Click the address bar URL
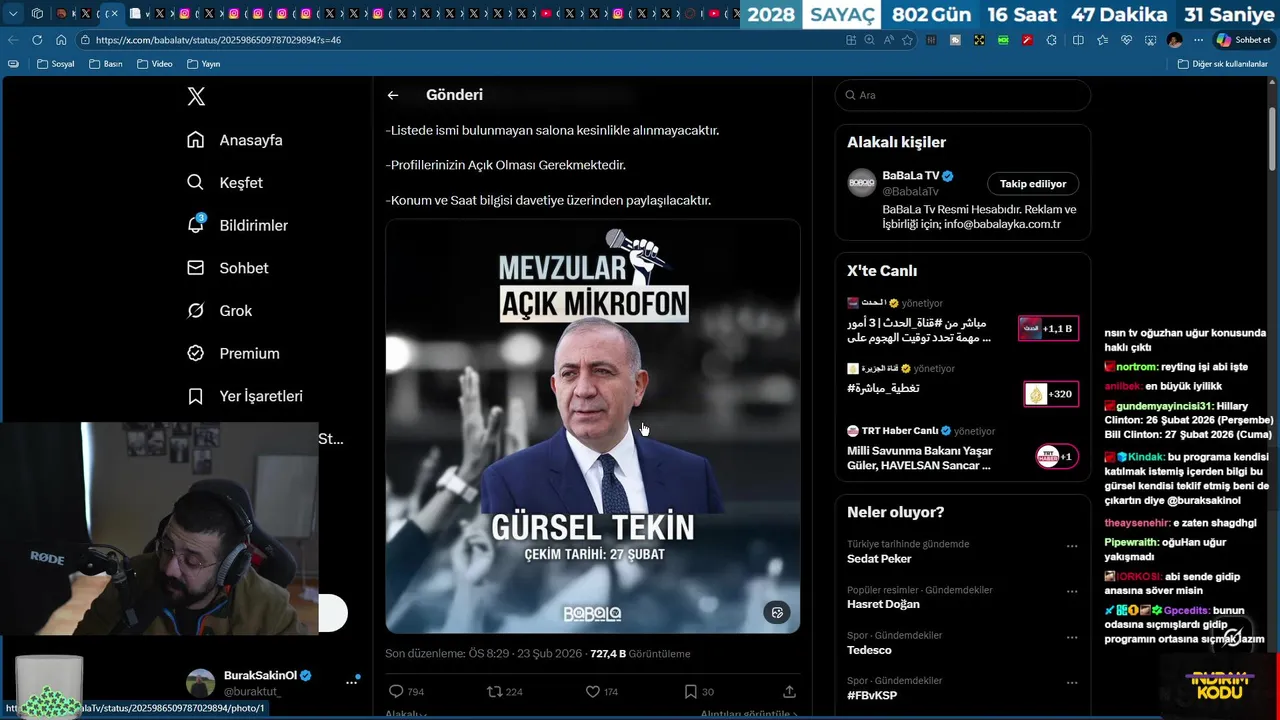The height and width of the screenshot is (720, 1280). pyautogui.click(x=219, y=40)
